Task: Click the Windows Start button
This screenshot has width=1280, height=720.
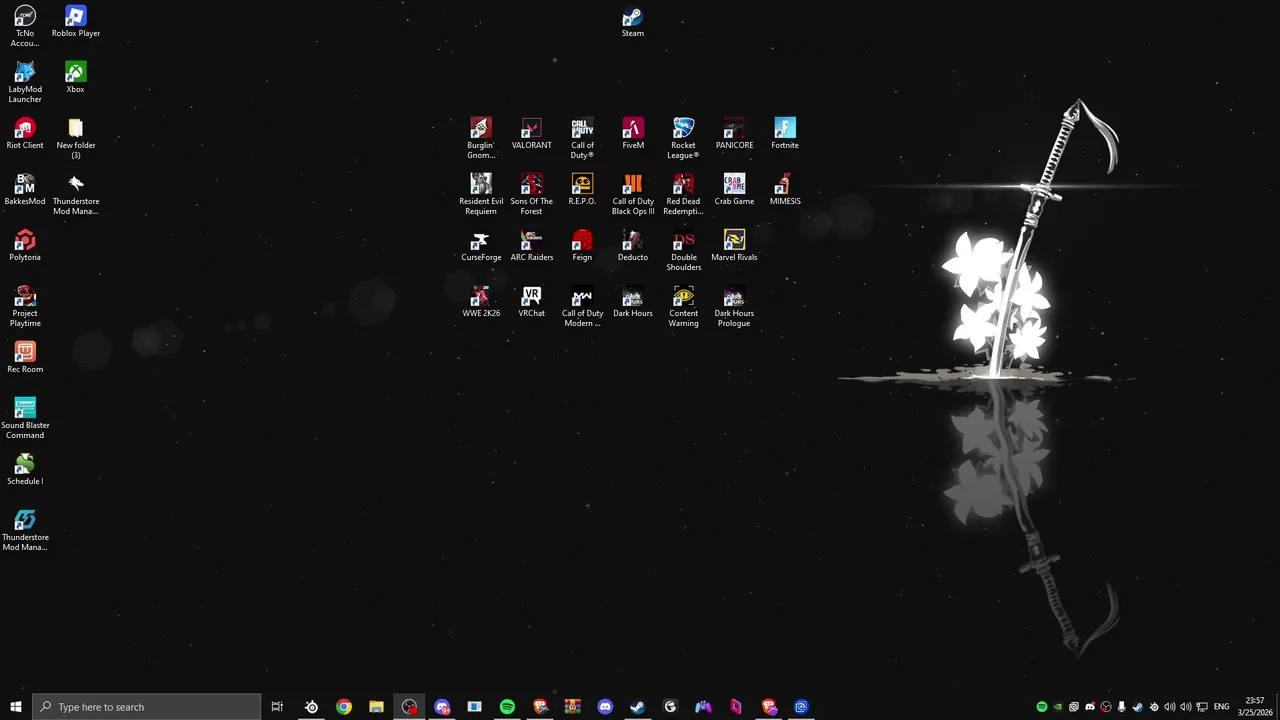Action: pyautogui.click(x=16, y=707)
